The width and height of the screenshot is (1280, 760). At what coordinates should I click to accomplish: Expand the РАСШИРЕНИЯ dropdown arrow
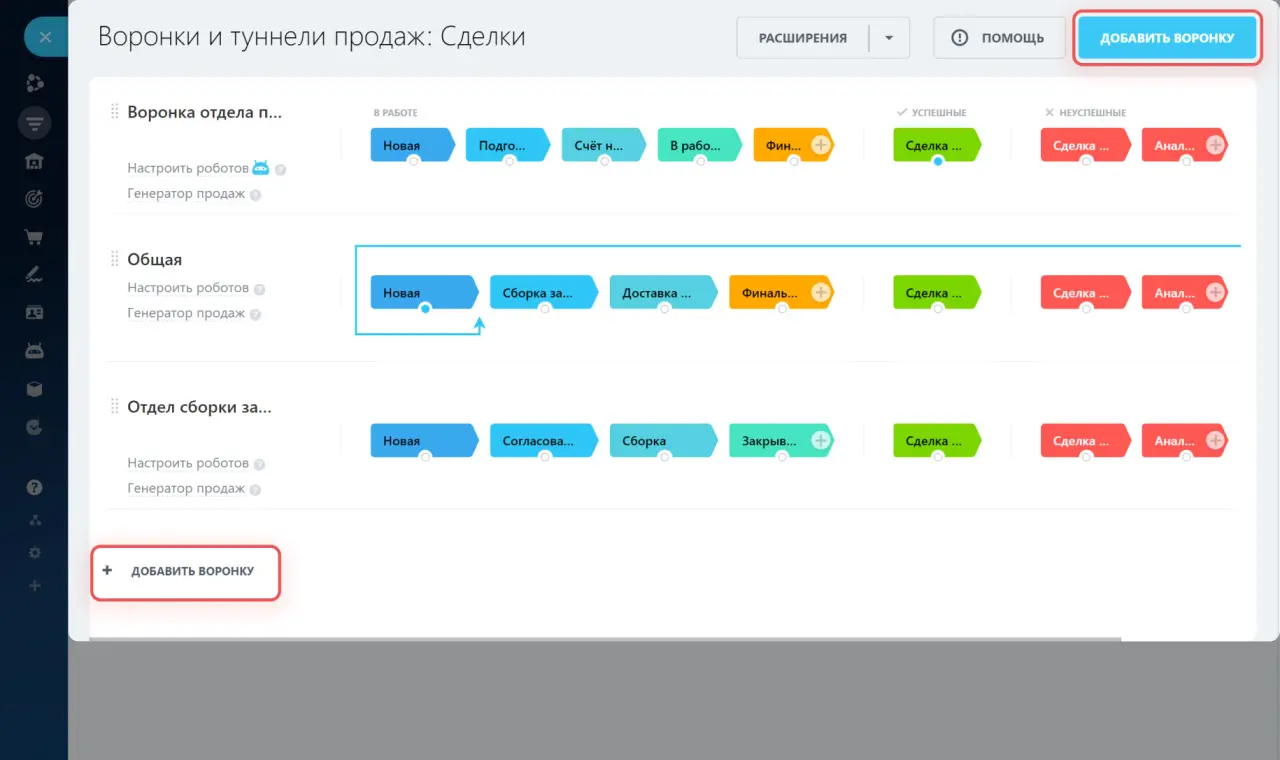[x=889, y=38]
